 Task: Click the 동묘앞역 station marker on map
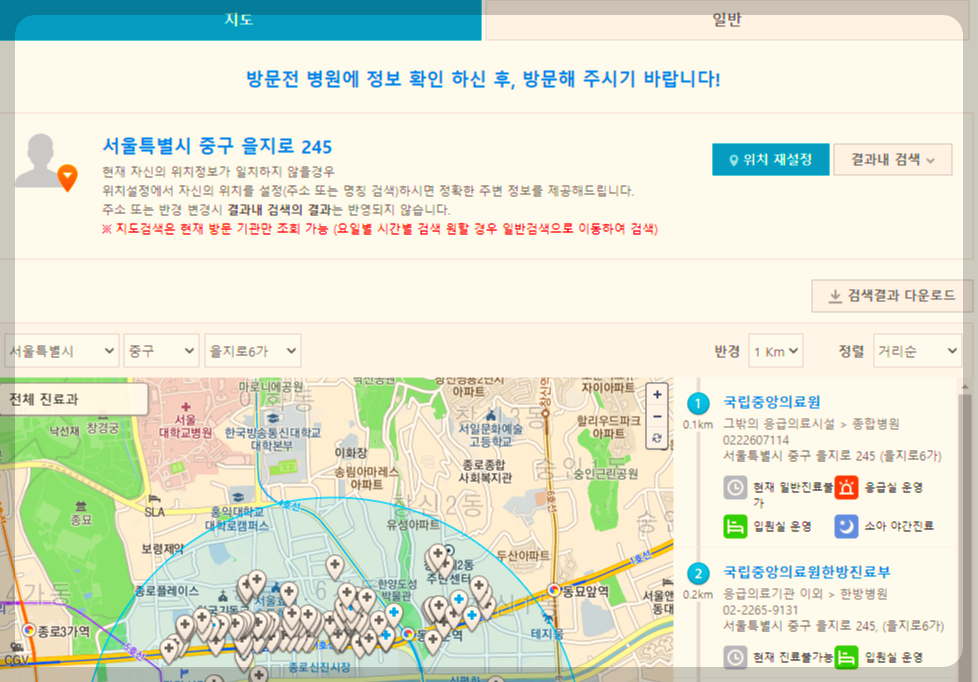click(554, 590)
